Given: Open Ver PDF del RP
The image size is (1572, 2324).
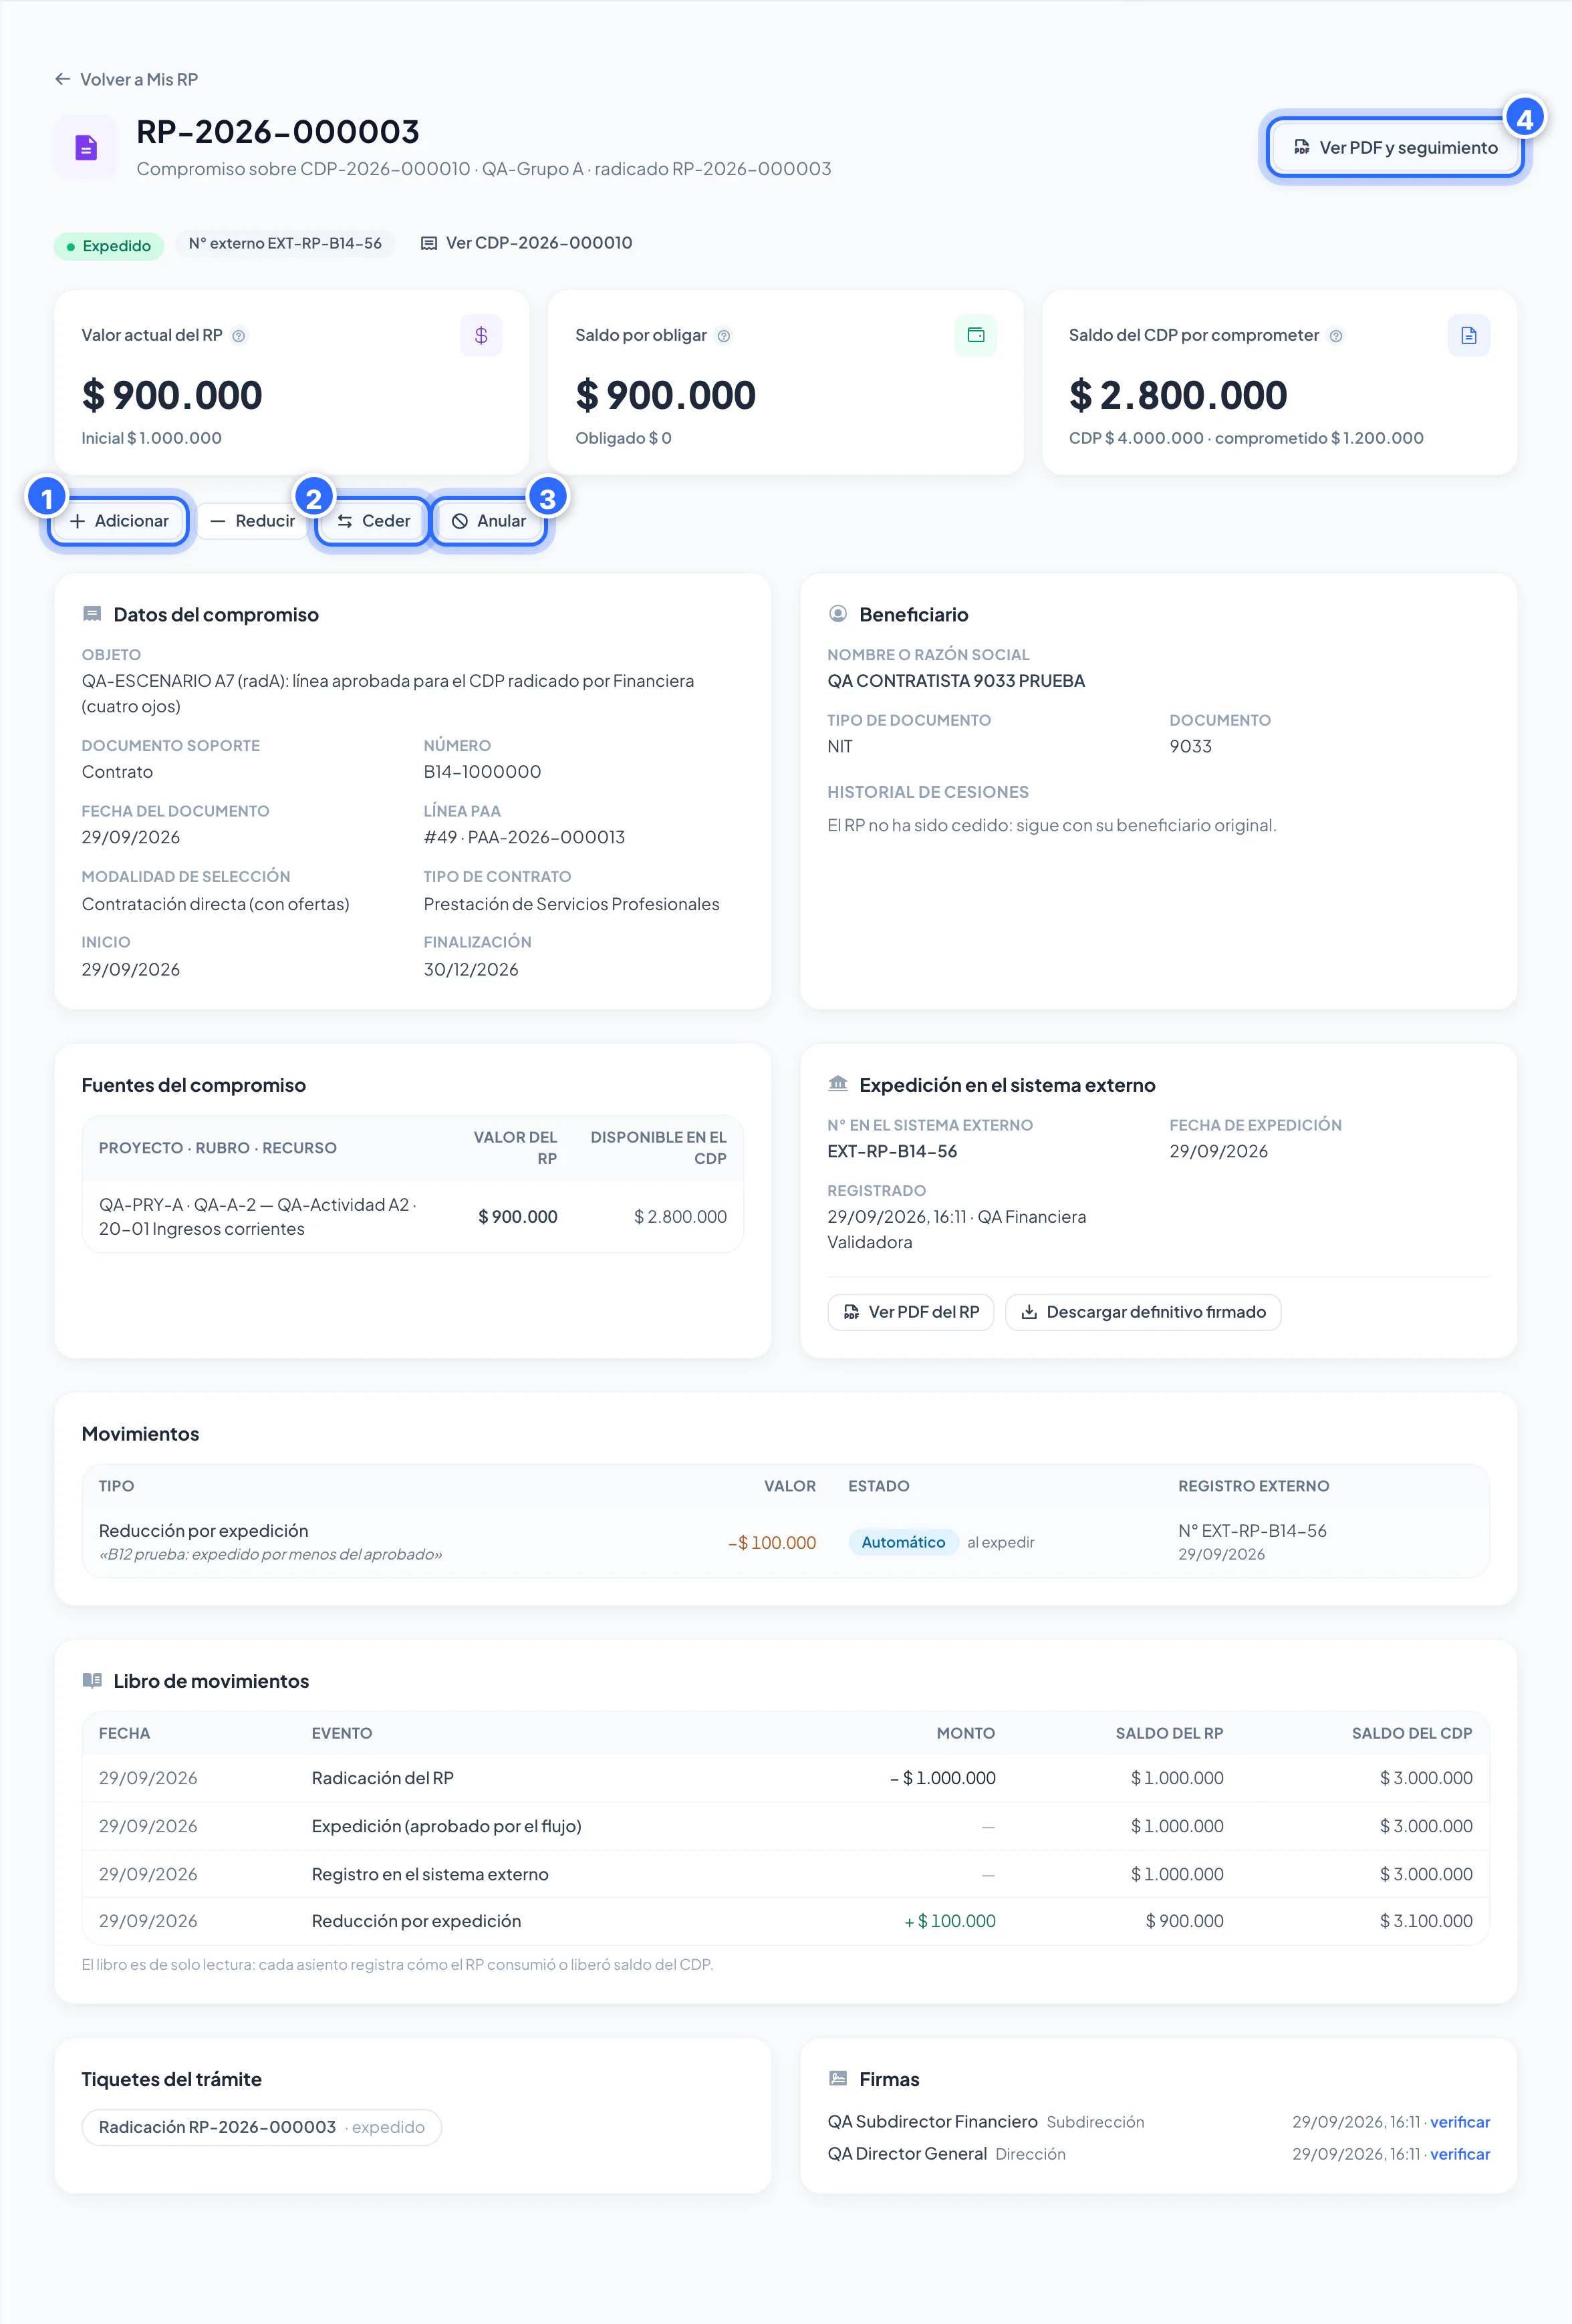Looking at the screenshot, I should pyautogui.click(x=911, y=1312).
